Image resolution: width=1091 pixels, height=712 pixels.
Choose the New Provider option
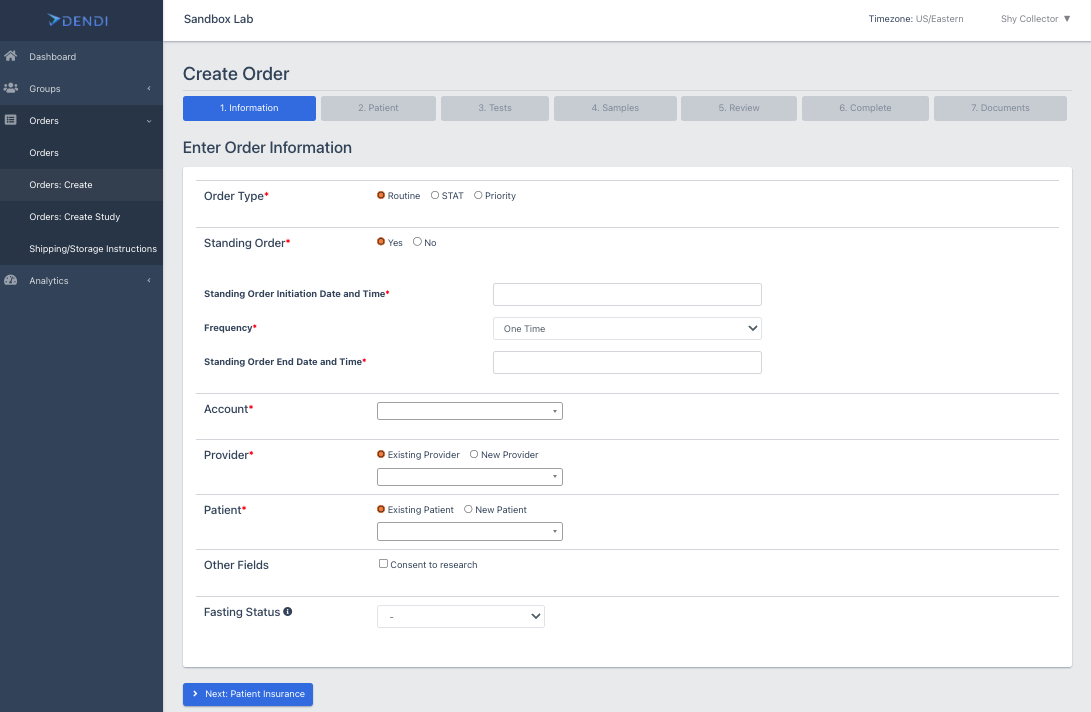click(x=474, y=454)
